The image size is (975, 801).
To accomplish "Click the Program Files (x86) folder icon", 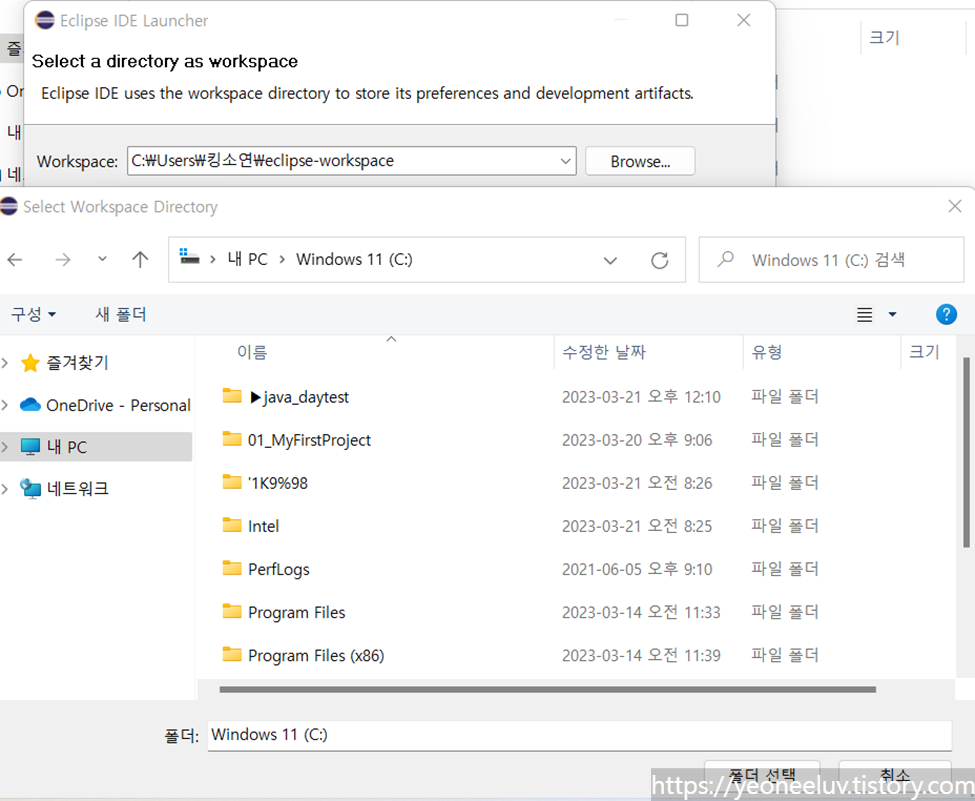I will pyautogui.click(x=232, y=654).
